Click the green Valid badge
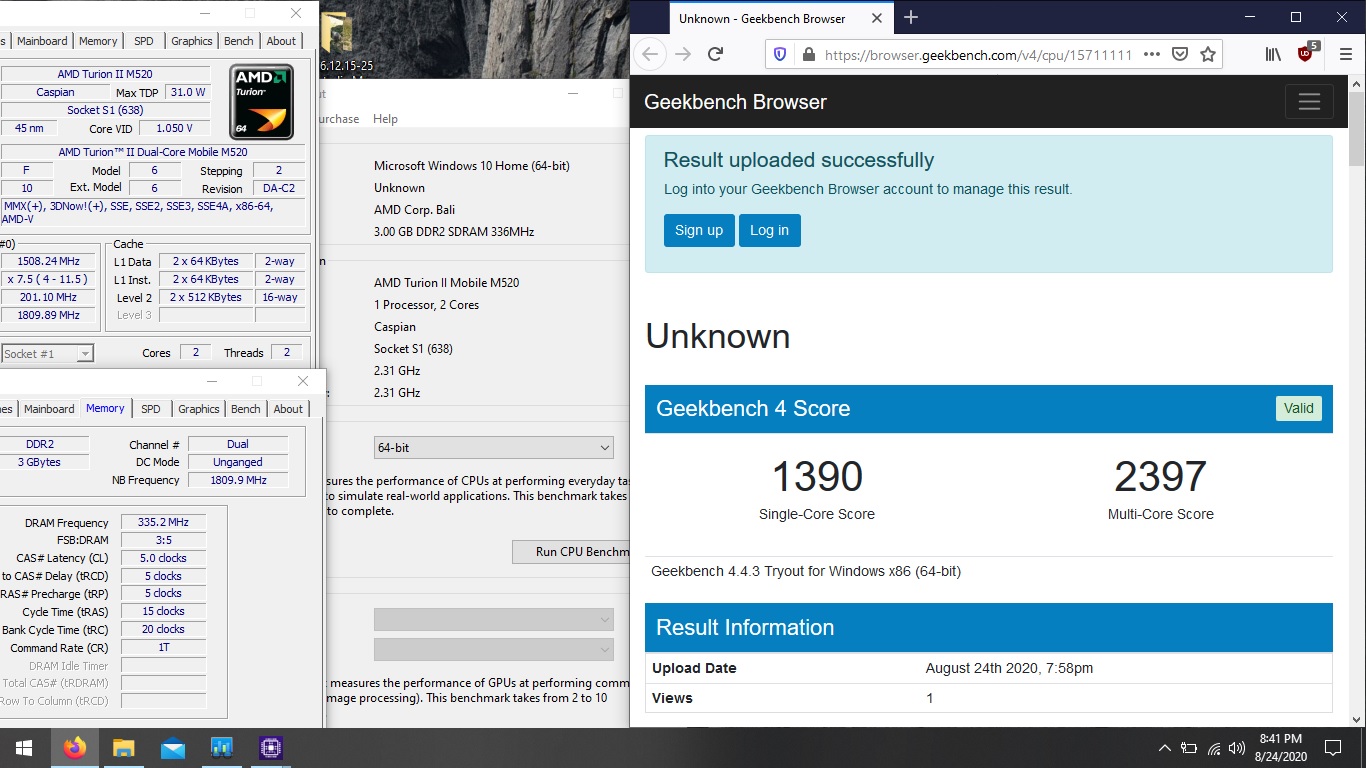1366x768 pixels. point(1298,408)
